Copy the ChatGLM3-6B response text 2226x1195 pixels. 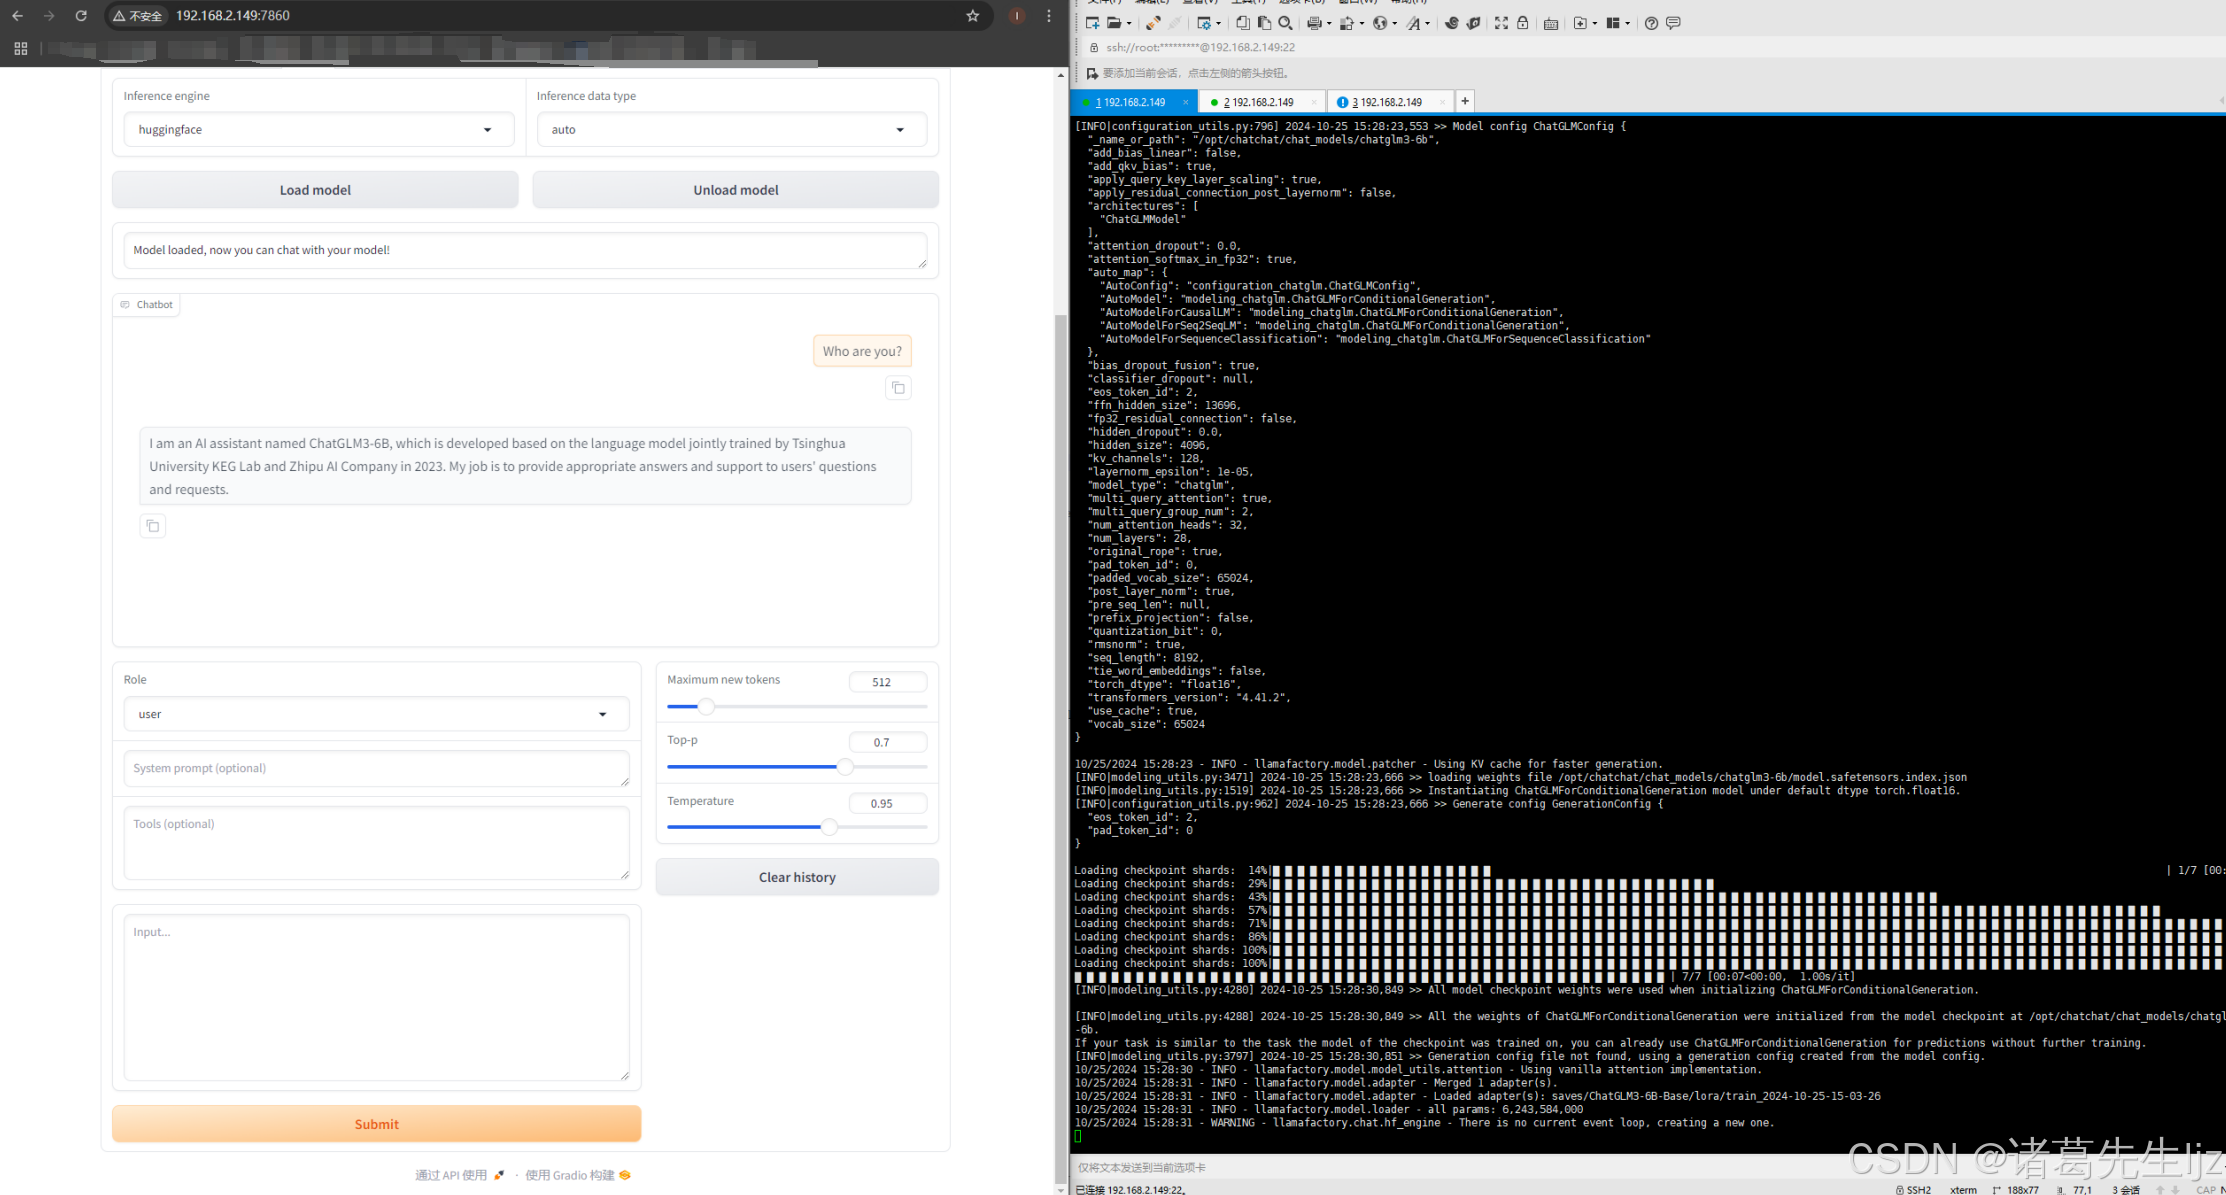coord(153,526)
